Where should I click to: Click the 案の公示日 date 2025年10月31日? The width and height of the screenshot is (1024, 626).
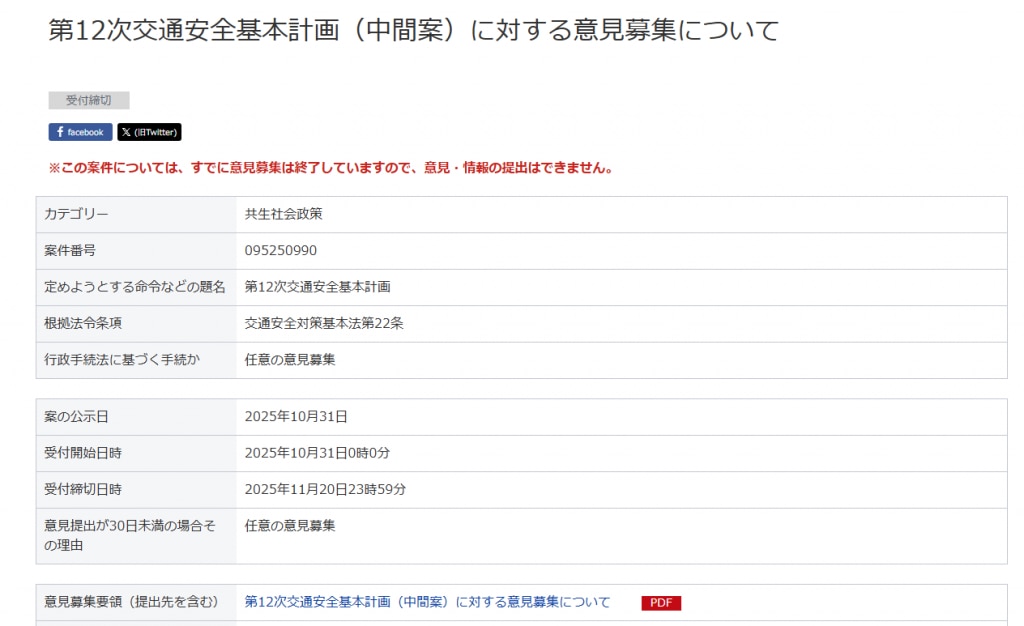(296, 416)
